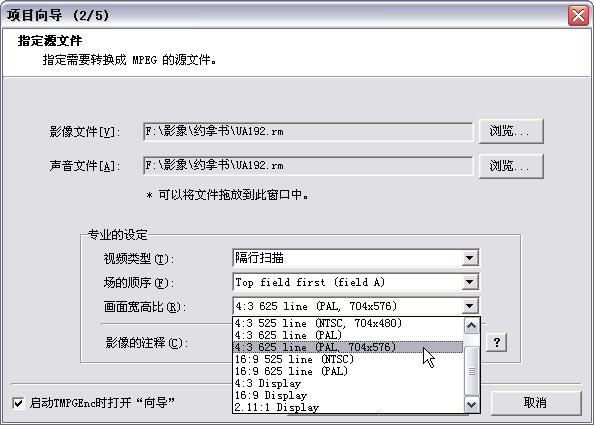Click 浏览 button for 影像文件
This screenshot has height=425, width=594.
pyautogui.click(x=511, y=131)
